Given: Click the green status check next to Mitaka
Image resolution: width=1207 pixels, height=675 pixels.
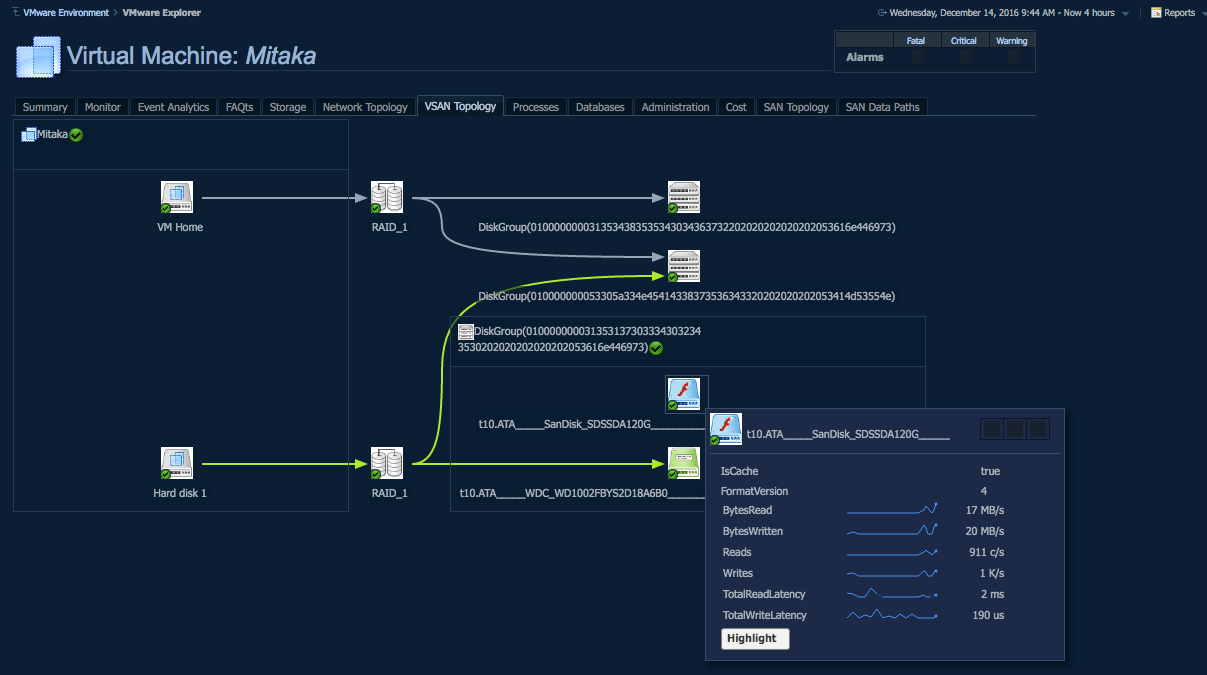Looking at the screenshot, I should pyautogui.click(x=76, y=135).
